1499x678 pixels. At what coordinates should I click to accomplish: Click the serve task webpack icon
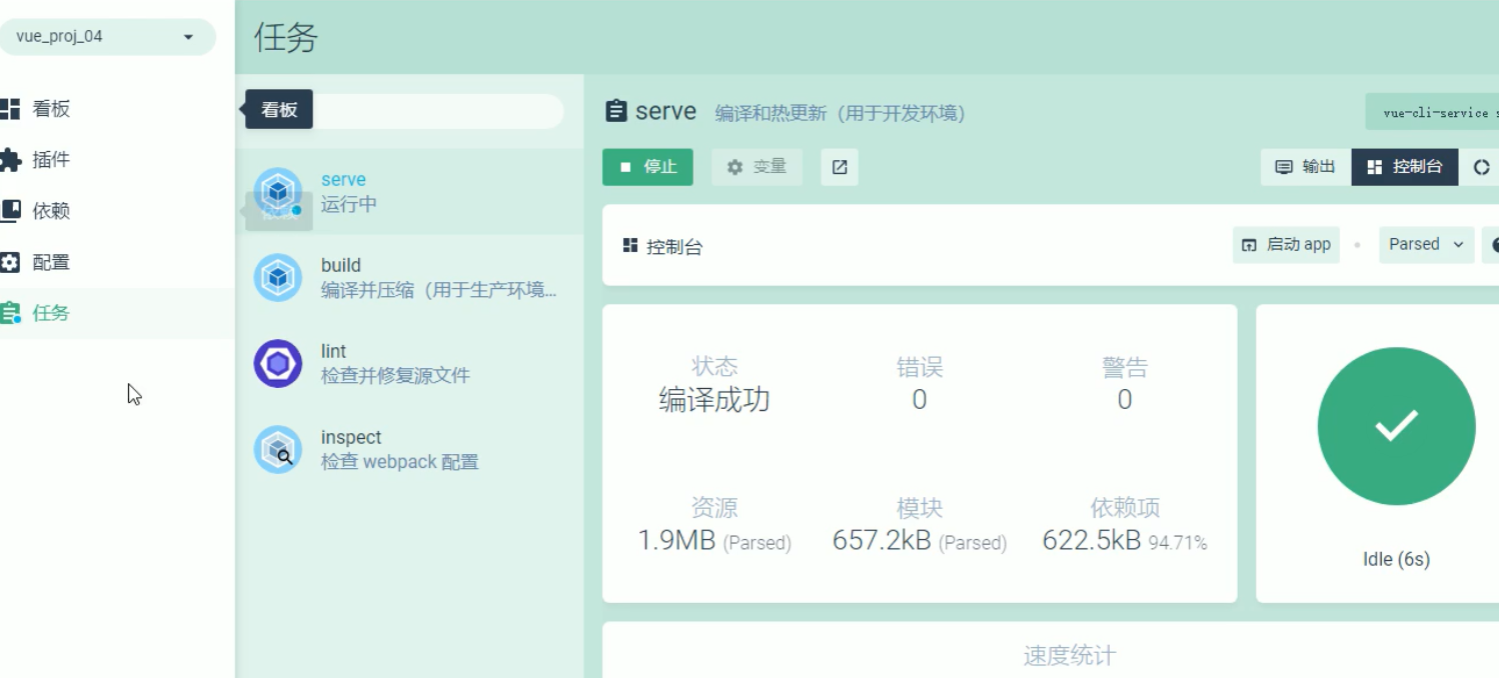coord(278,192)
